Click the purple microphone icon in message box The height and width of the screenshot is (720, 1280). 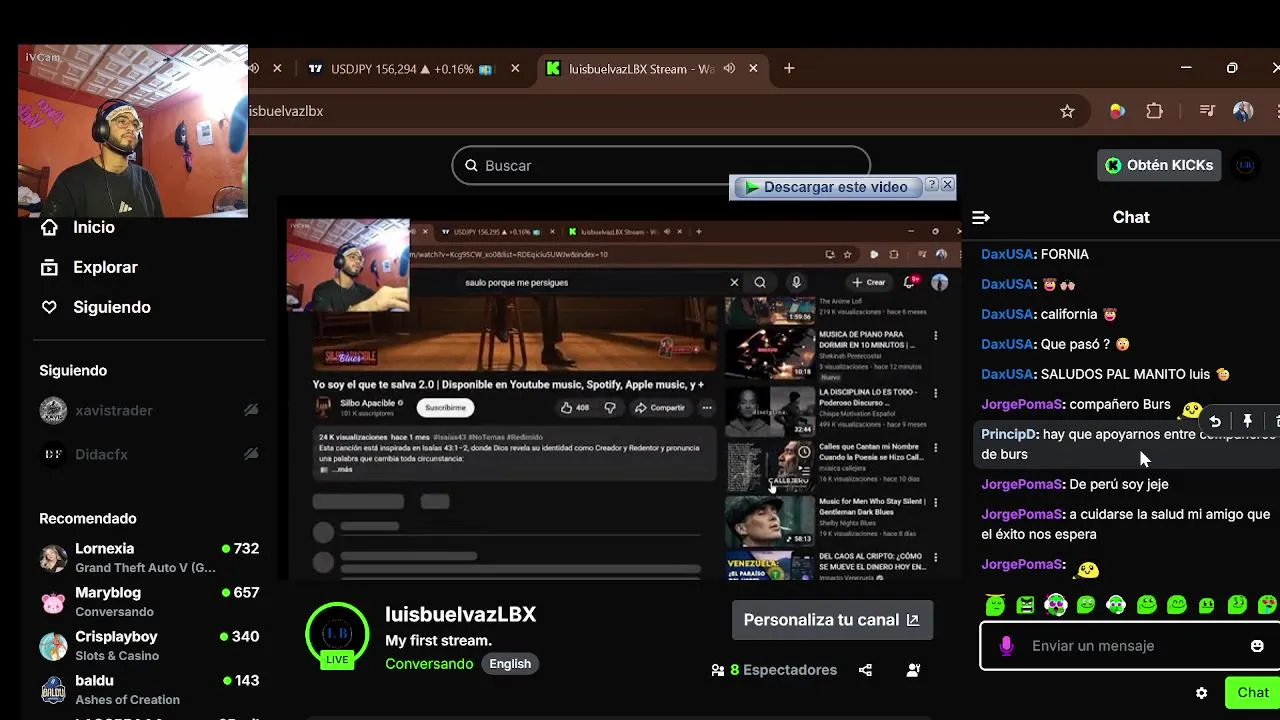(1006, 646)
